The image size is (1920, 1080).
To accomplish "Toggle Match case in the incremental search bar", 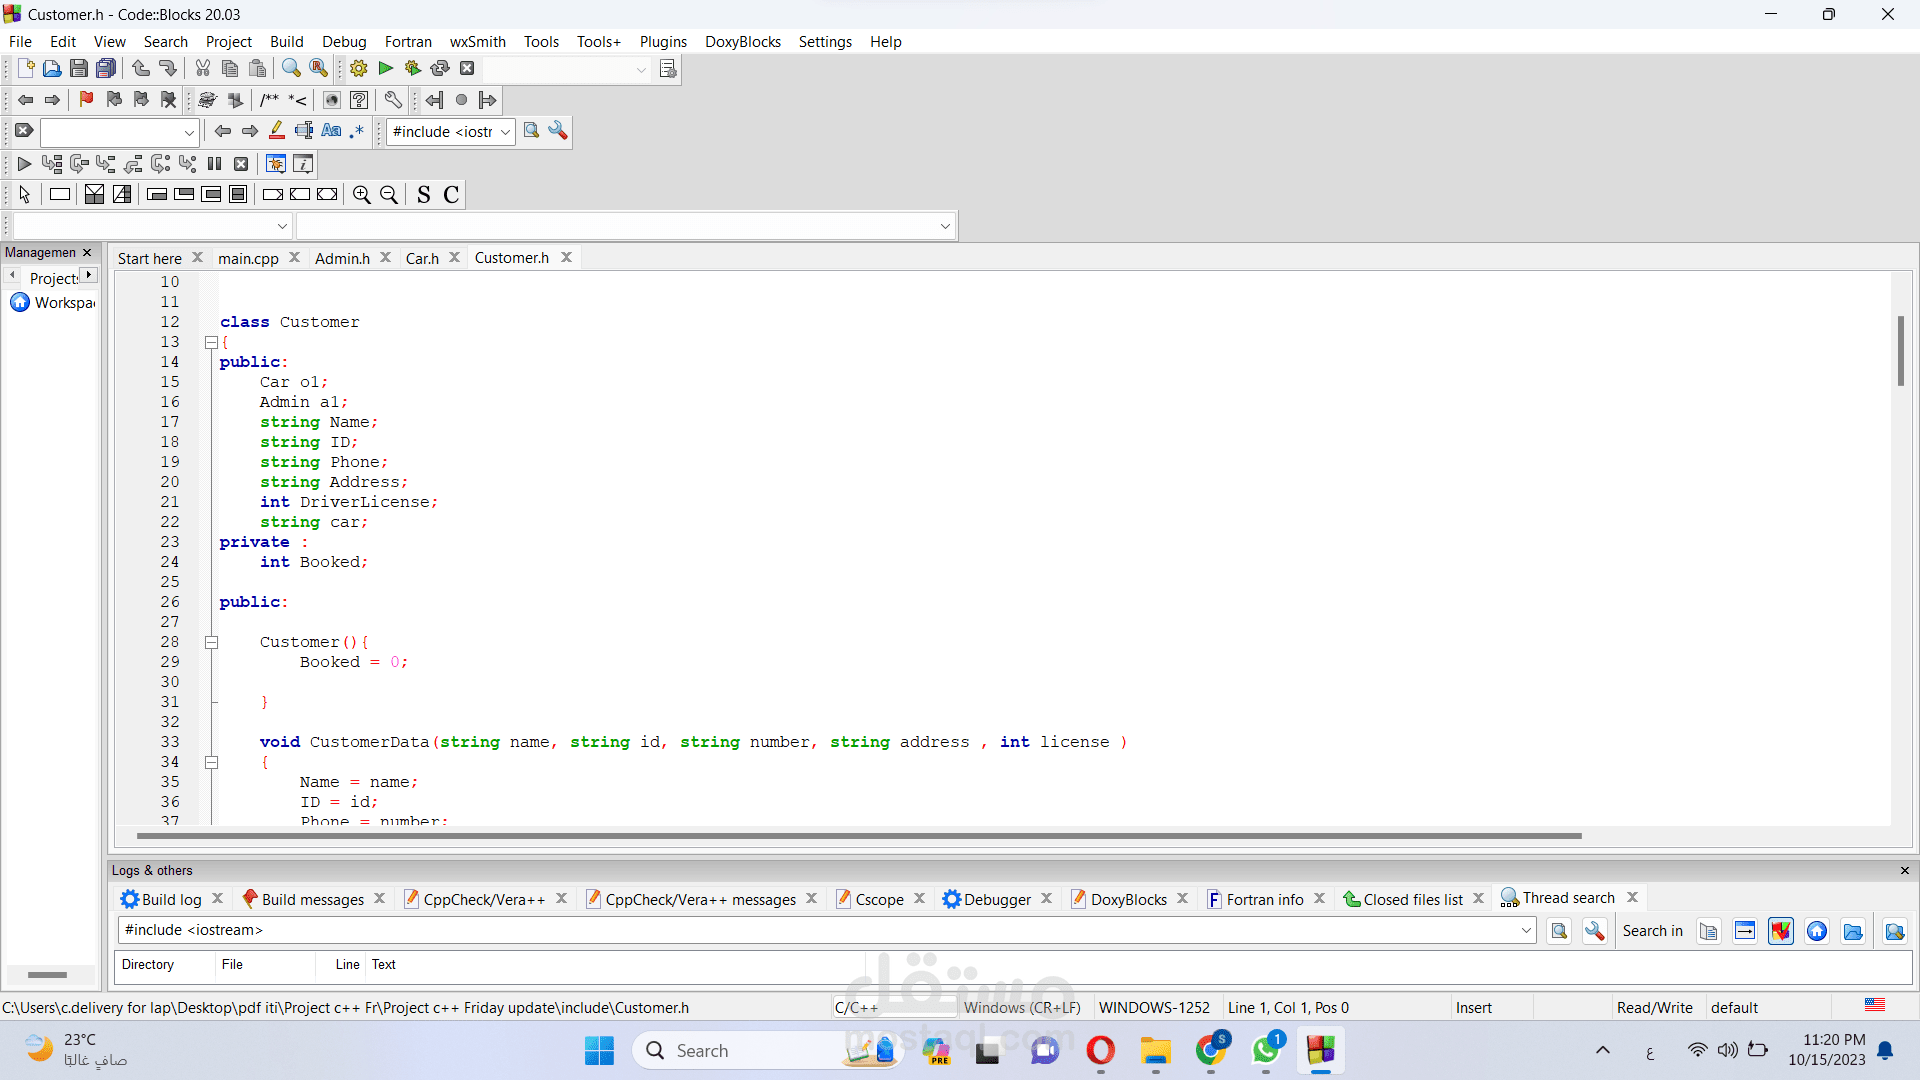I will pos(331,131).
